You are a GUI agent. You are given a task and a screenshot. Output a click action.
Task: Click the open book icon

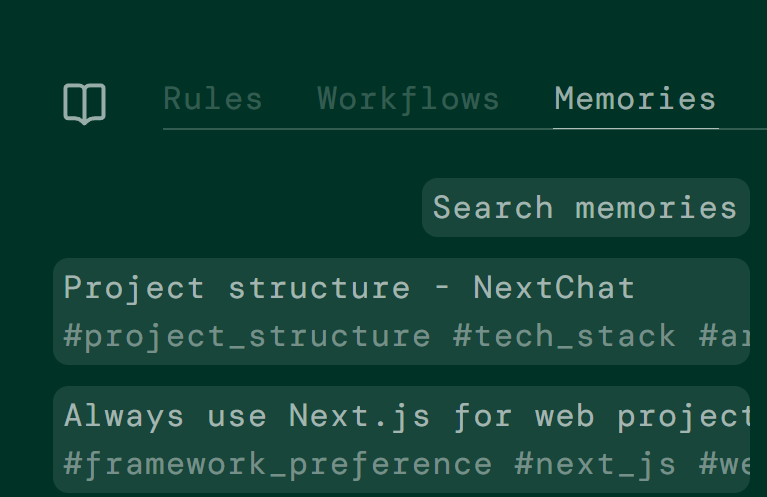[x=85, y=103]
